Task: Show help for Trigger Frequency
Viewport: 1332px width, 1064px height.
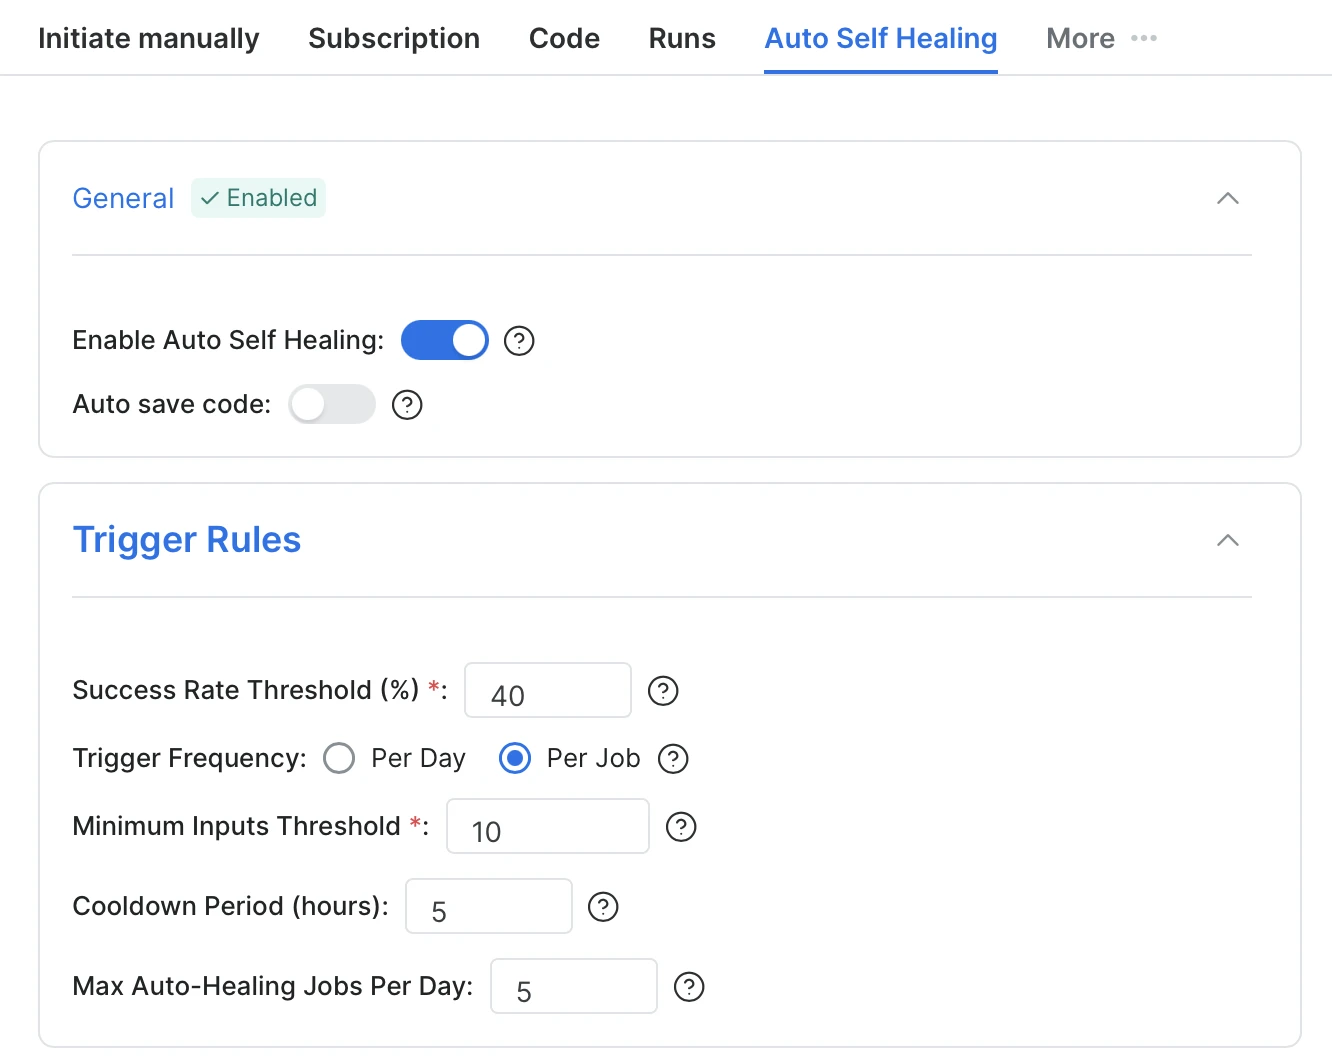Action: pyautogui.click(x=673, y=759)
